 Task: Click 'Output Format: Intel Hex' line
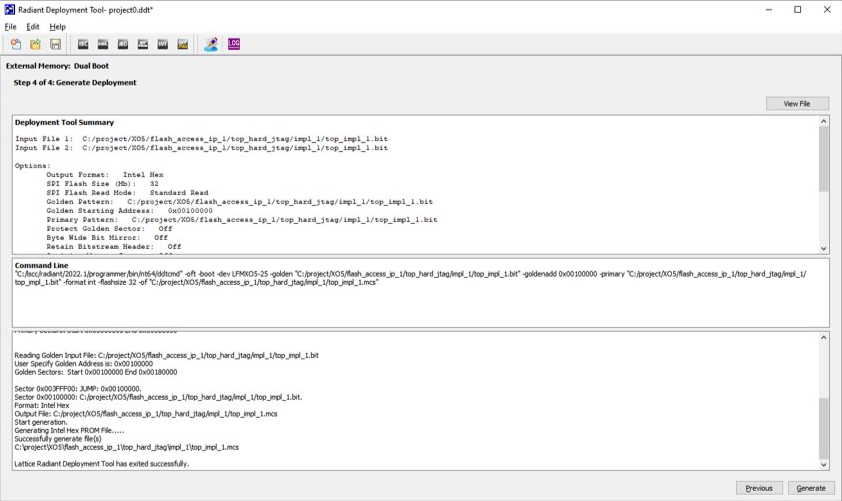(x=105, y=175)
